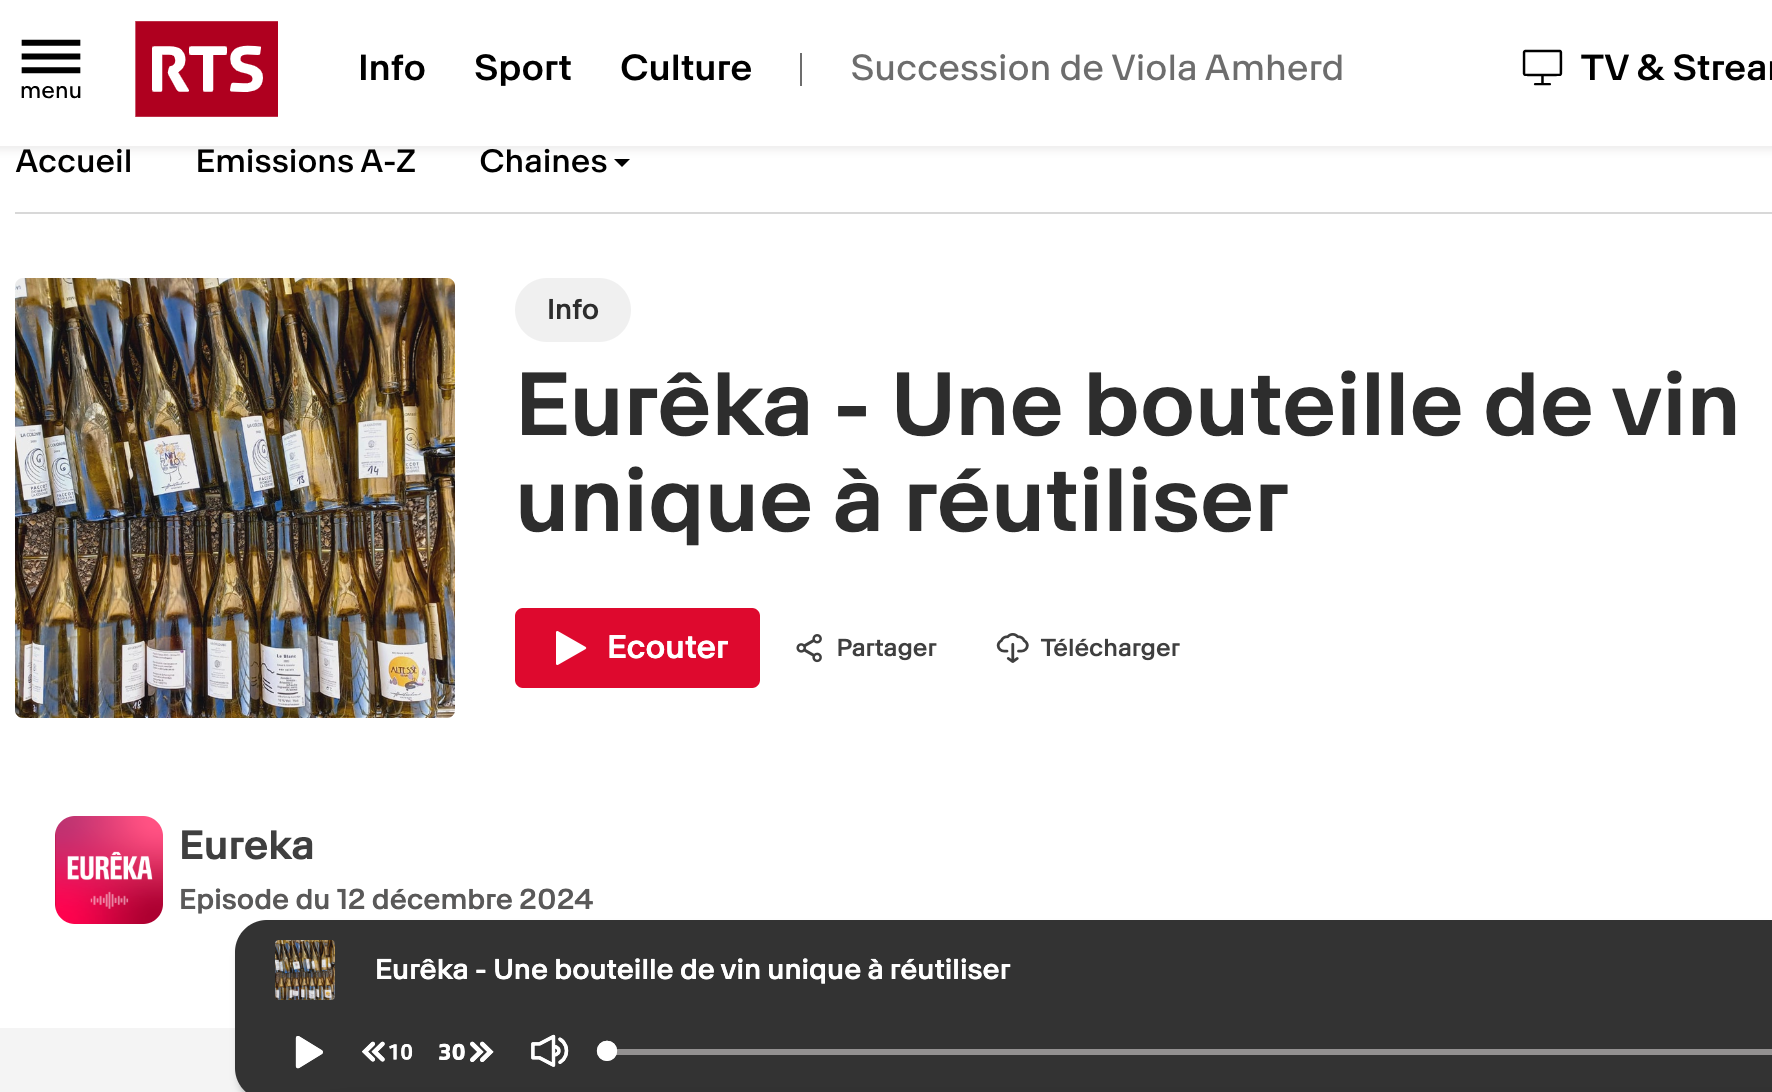Click the audio progress slider handle
This screenshot has height=1092, width=1772.
point(607,1051)
